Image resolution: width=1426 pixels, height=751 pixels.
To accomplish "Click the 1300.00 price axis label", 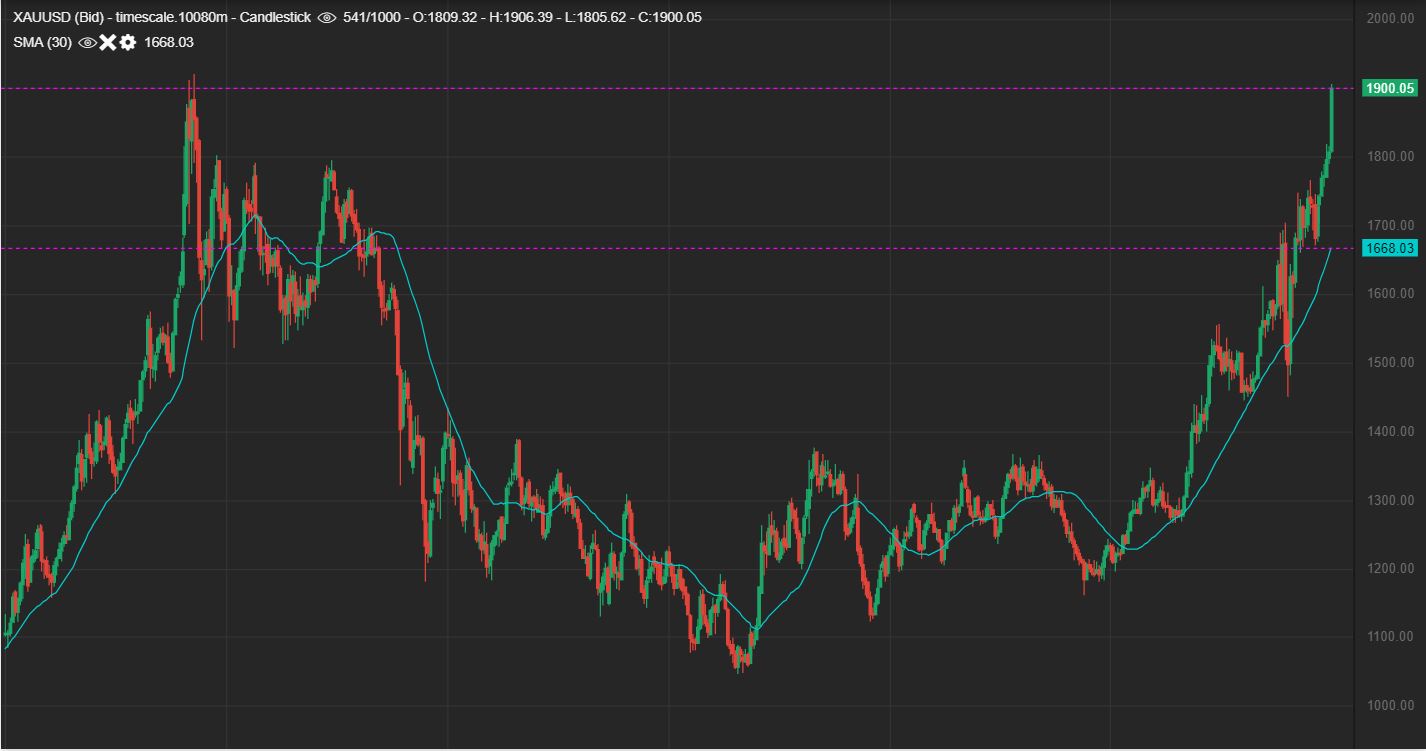I will coord(1390,500).
